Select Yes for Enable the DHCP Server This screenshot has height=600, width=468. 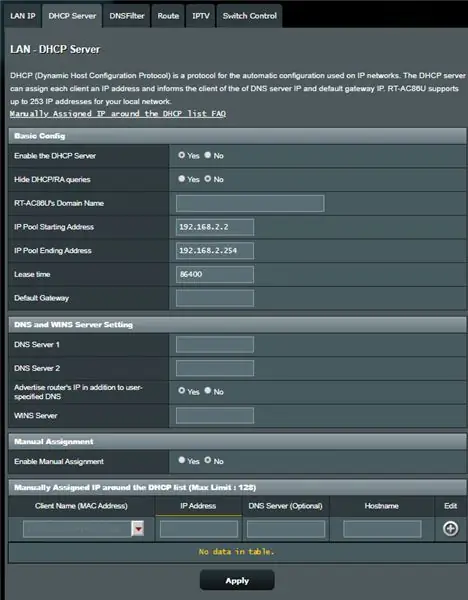tap(182, 155)
